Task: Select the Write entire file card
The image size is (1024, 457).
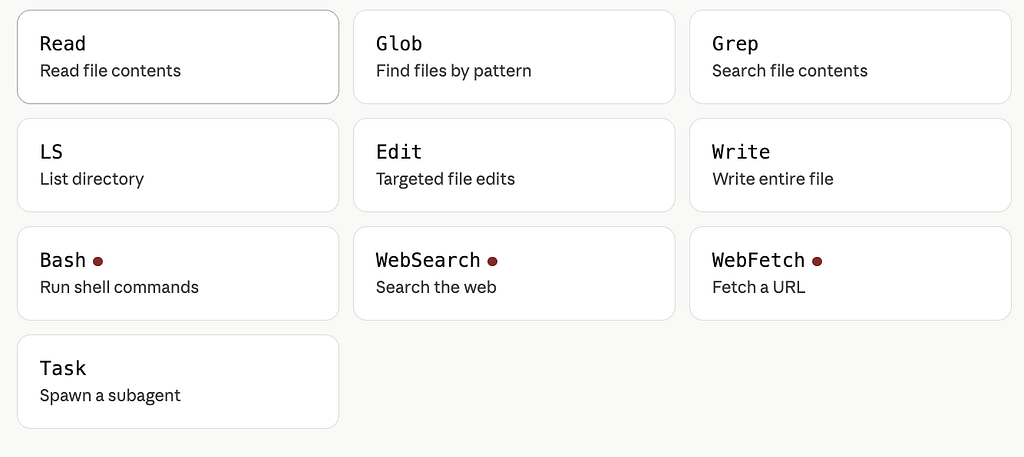Action: (850, 165)
